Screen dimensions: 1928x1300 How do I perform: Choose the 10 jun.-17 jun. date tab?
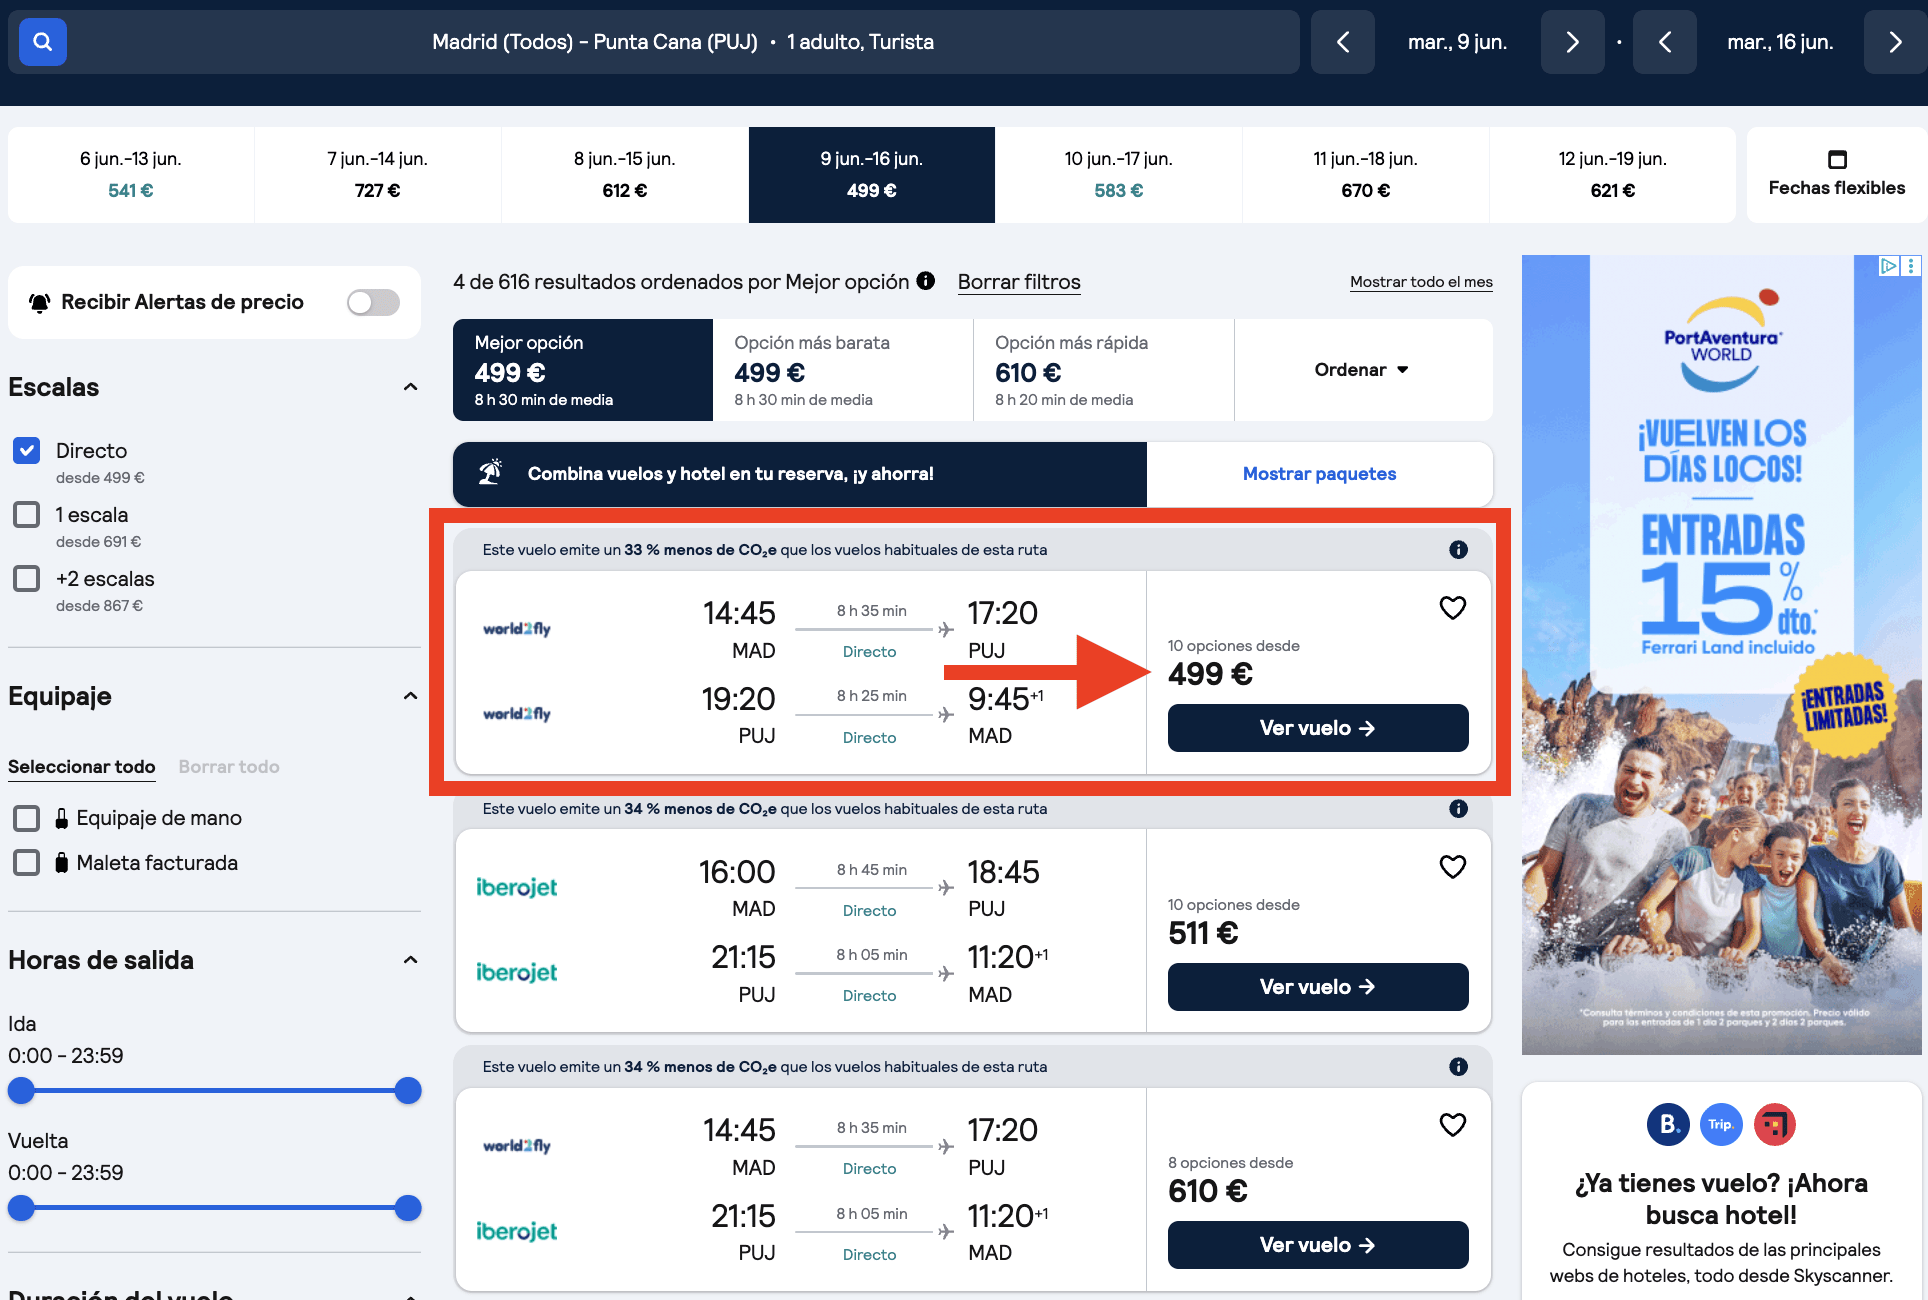tap(1118, 175)
